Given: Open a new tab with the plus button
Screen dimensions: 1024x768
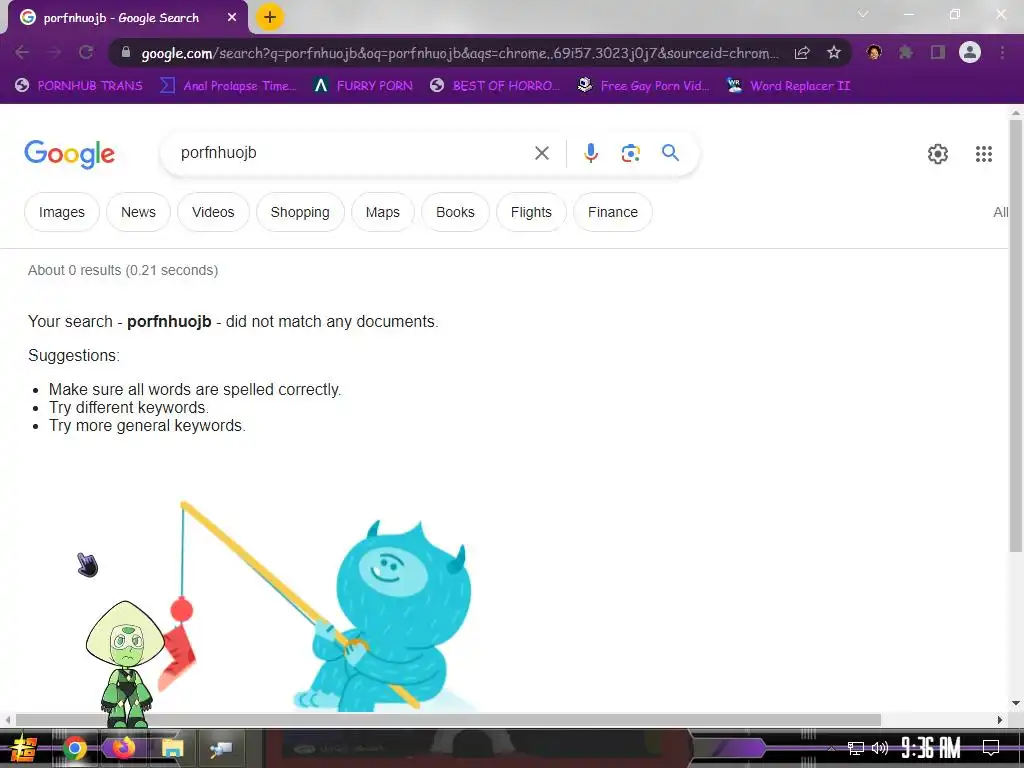Looking at the screenshot, I should (270, 17).
